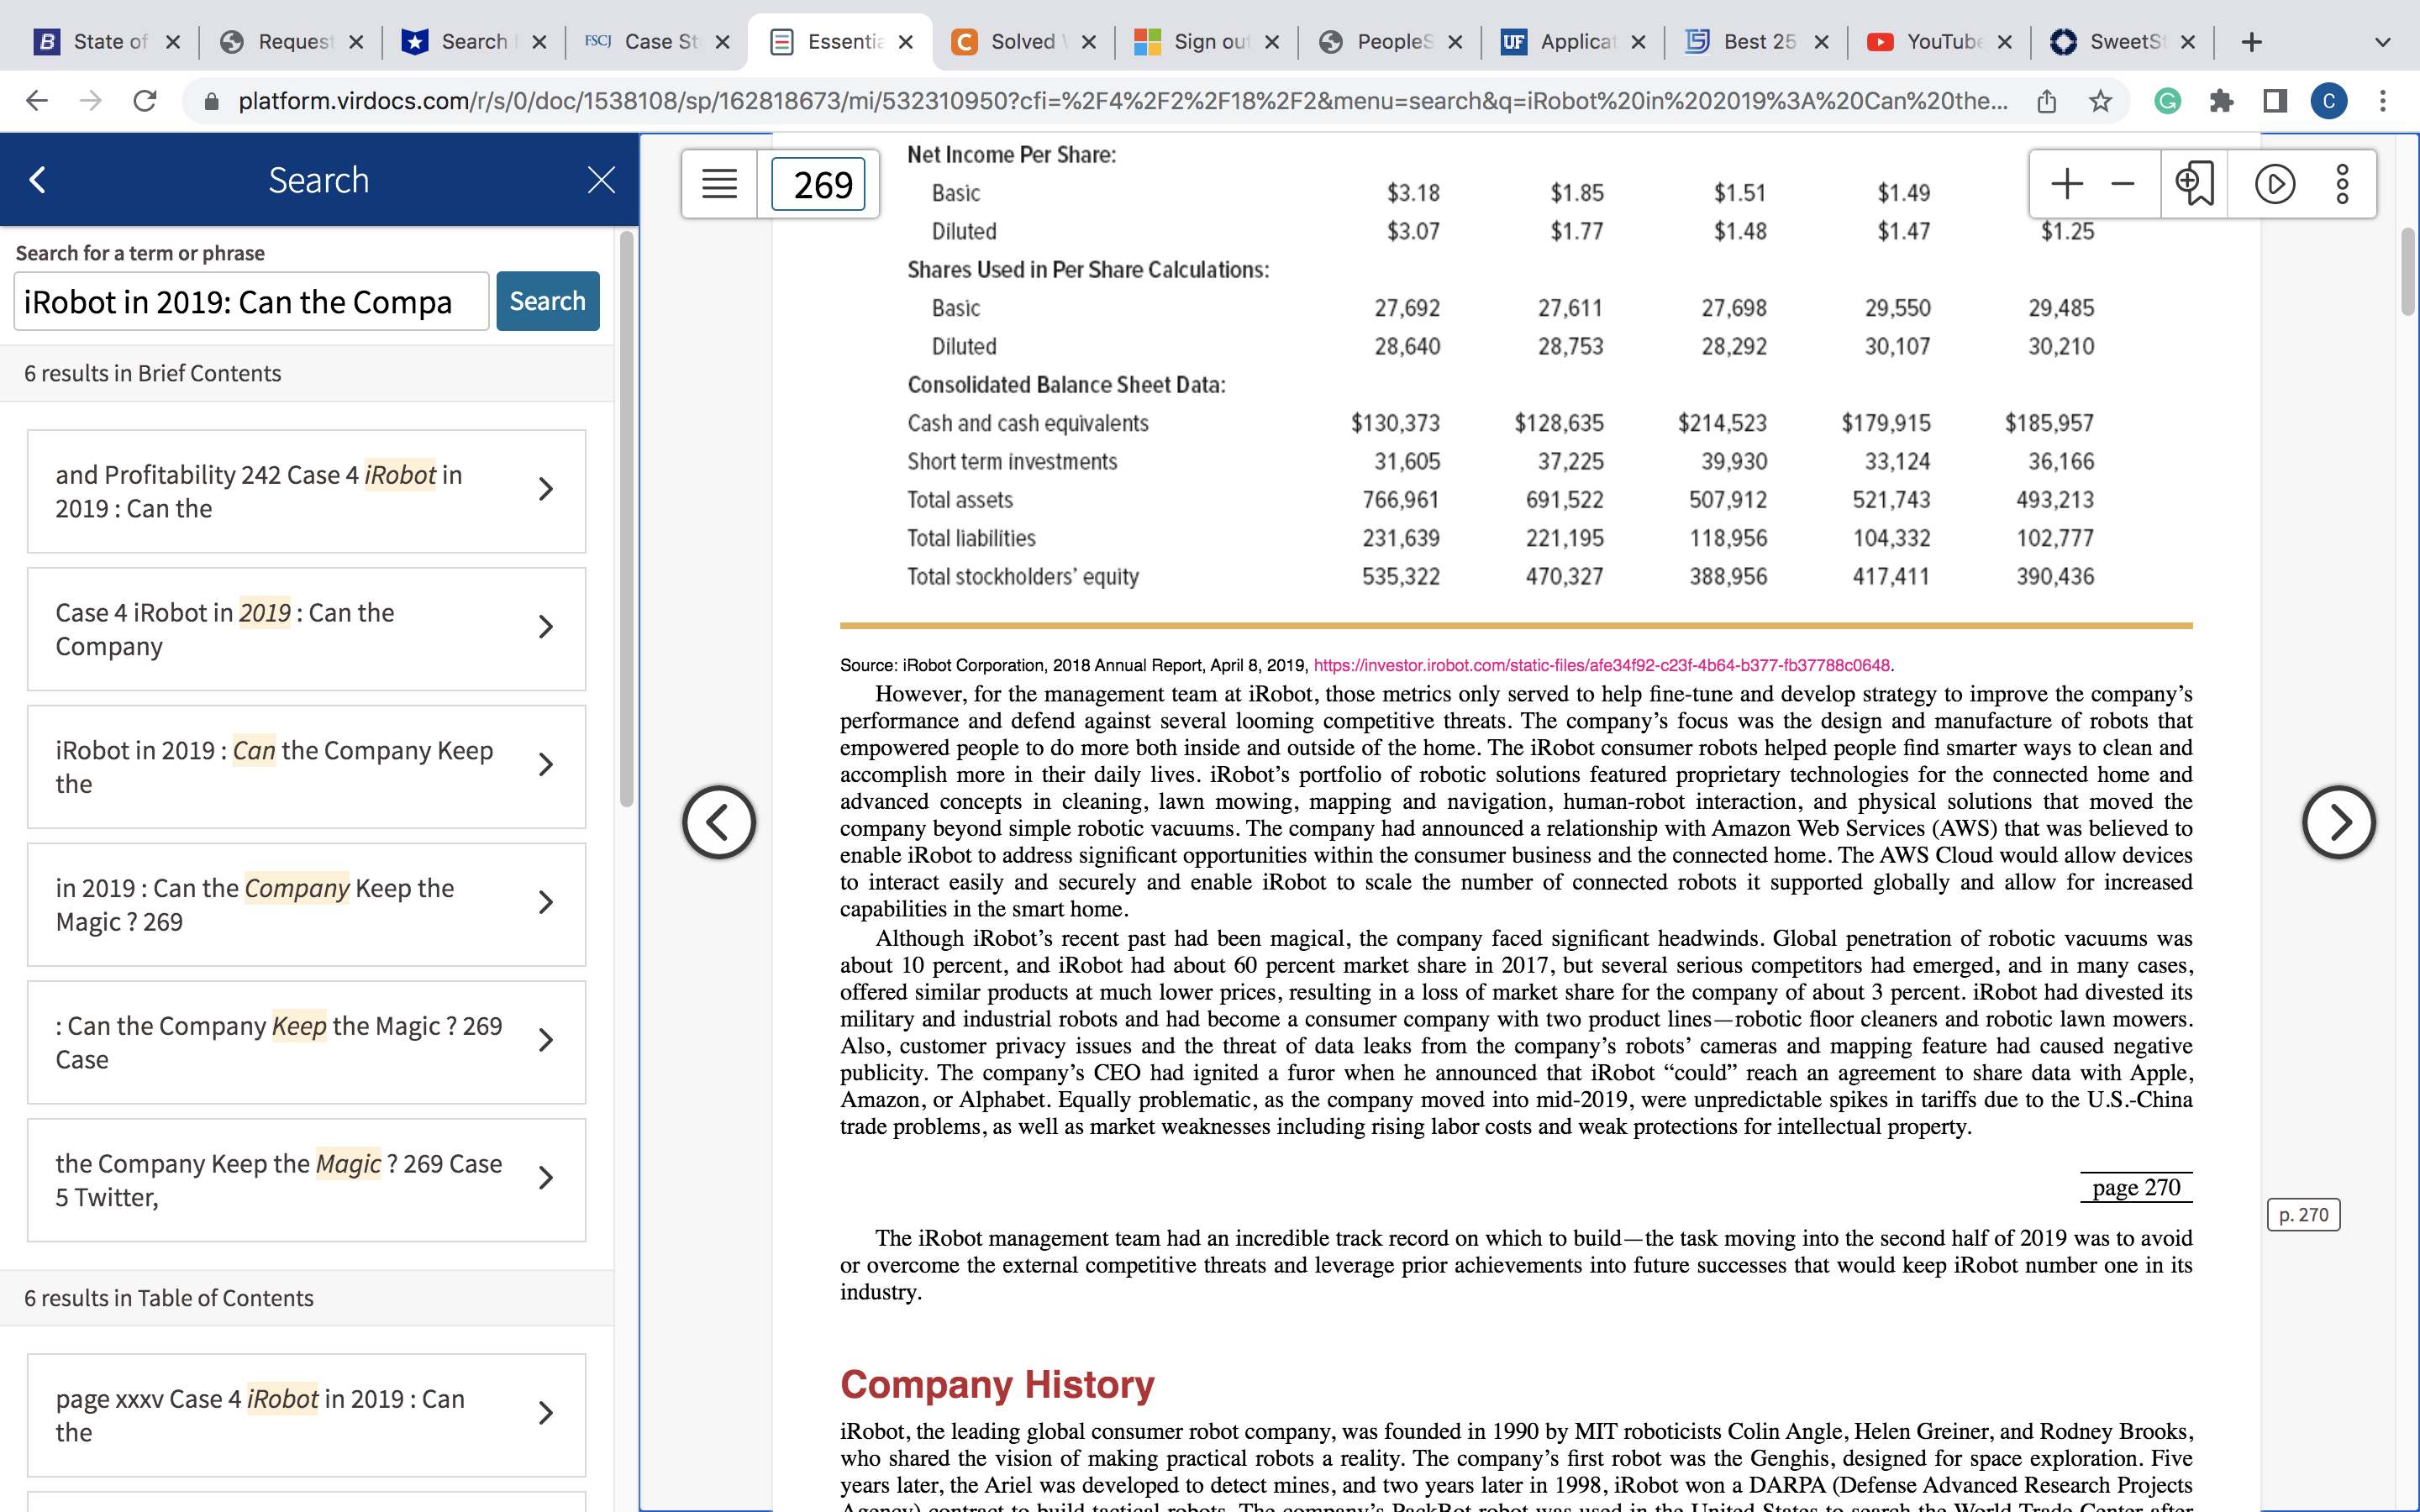
Task: Start read-aloud playback
Action: 2274,183
